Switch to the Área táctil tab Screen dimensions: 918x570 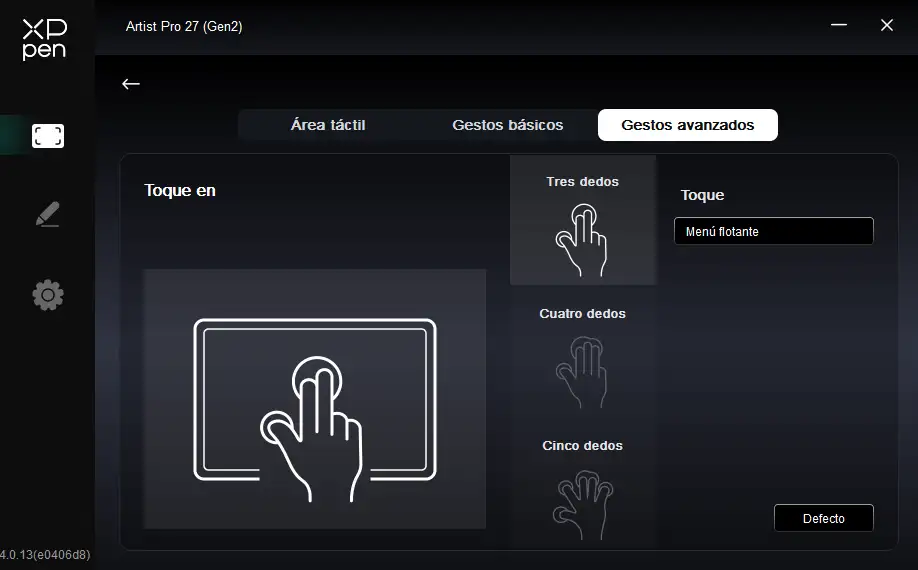[x=327, y=125]
